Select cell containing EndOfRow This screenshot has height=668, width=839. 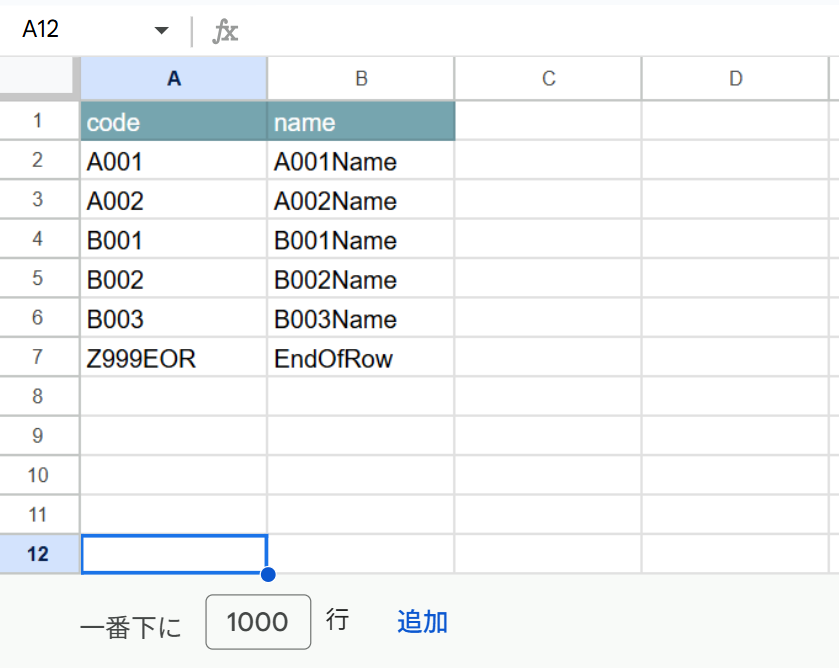point(361,358)
